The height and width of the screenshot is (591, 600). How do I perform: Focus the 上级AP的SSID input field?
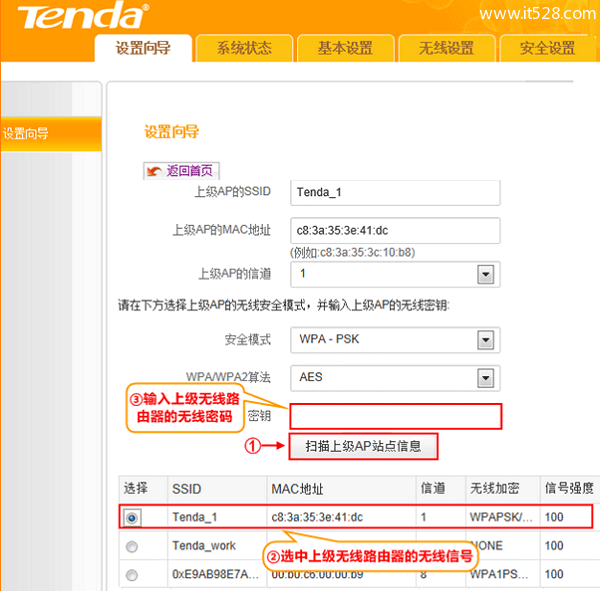tap(395, 193)
